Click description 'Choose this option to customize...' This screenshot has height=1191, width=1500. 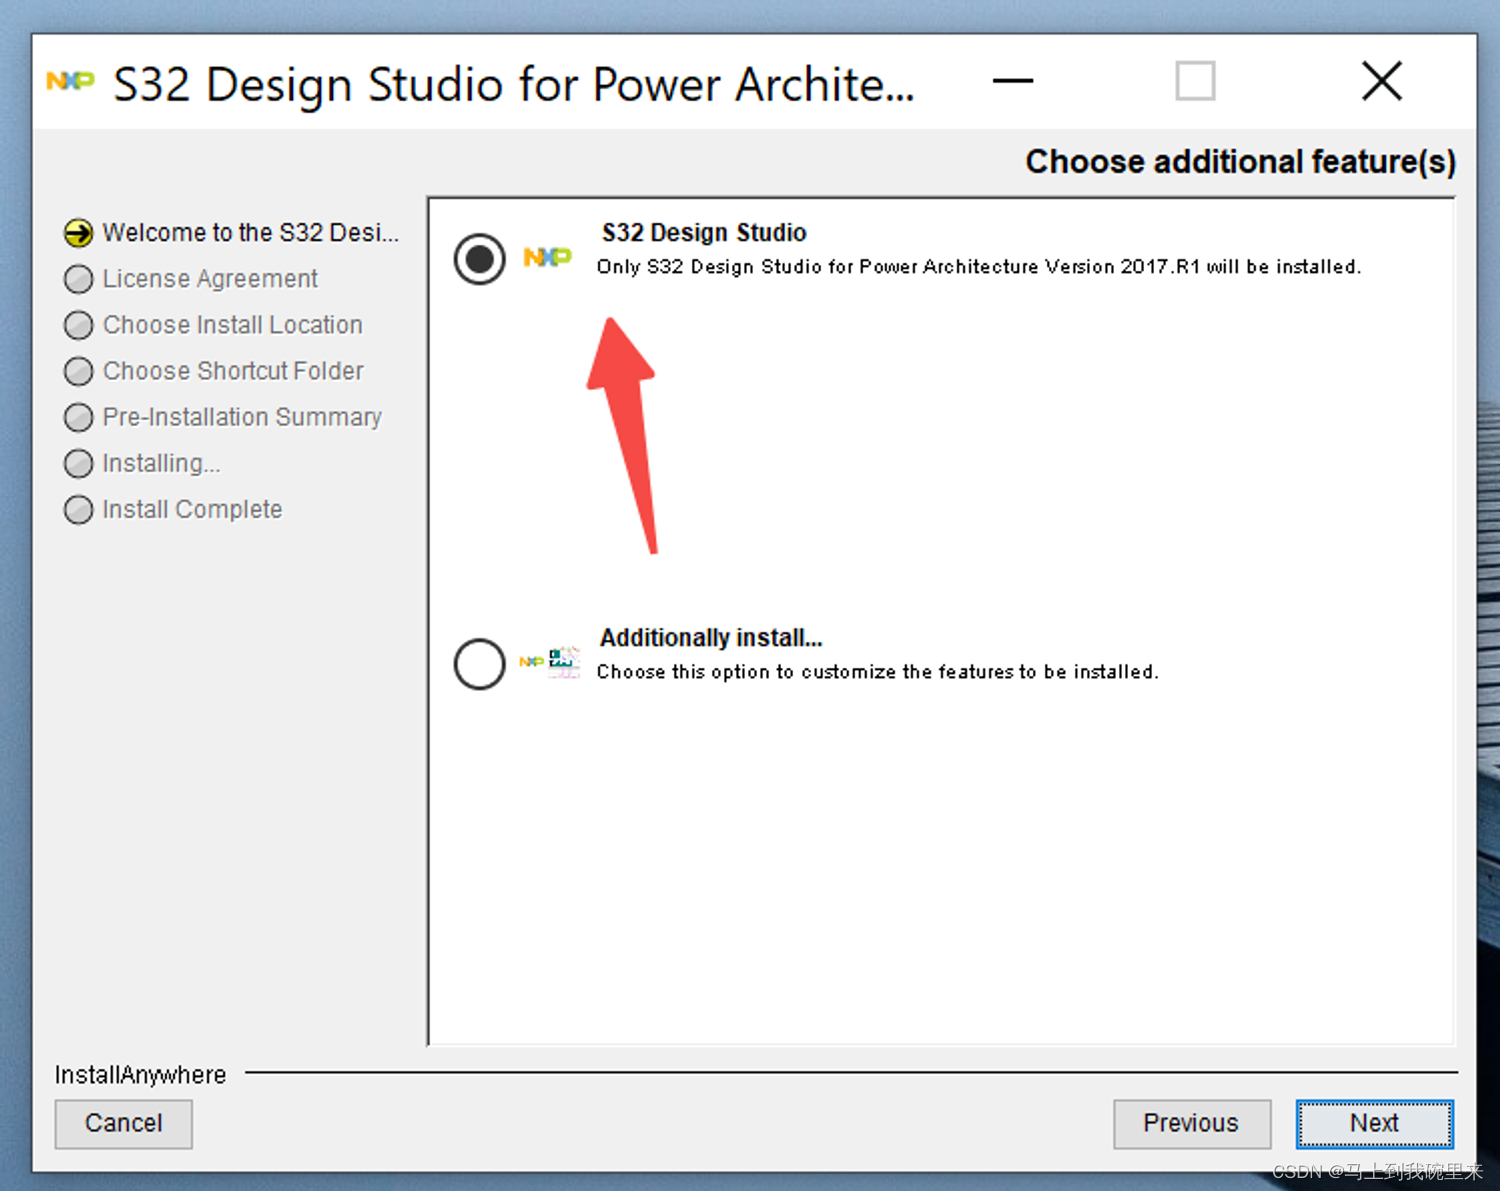pyautogui.click(x=877, y=672)
